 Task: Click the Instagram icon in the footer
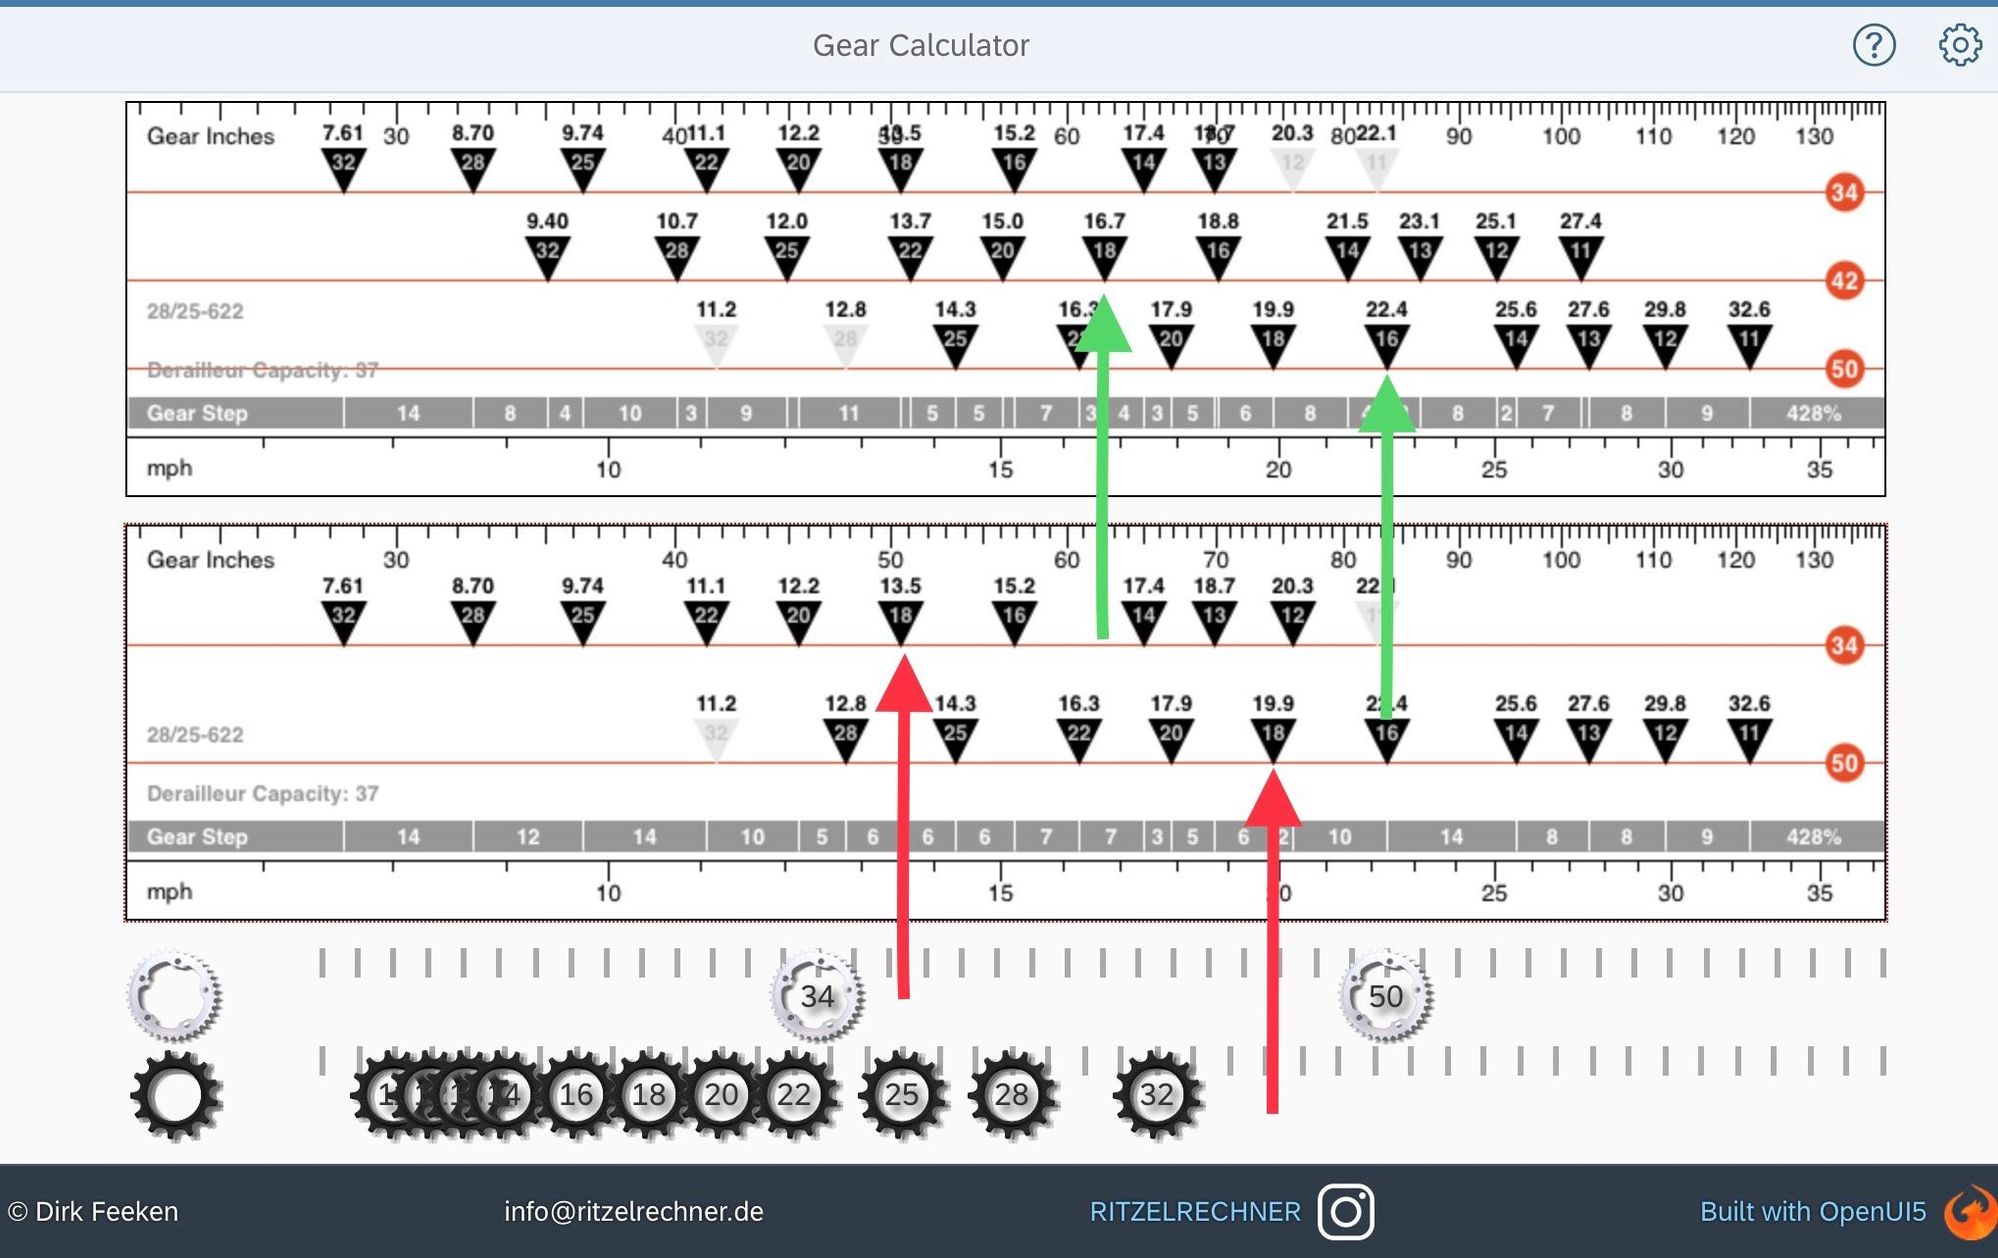click(x=1345, y=1212)
